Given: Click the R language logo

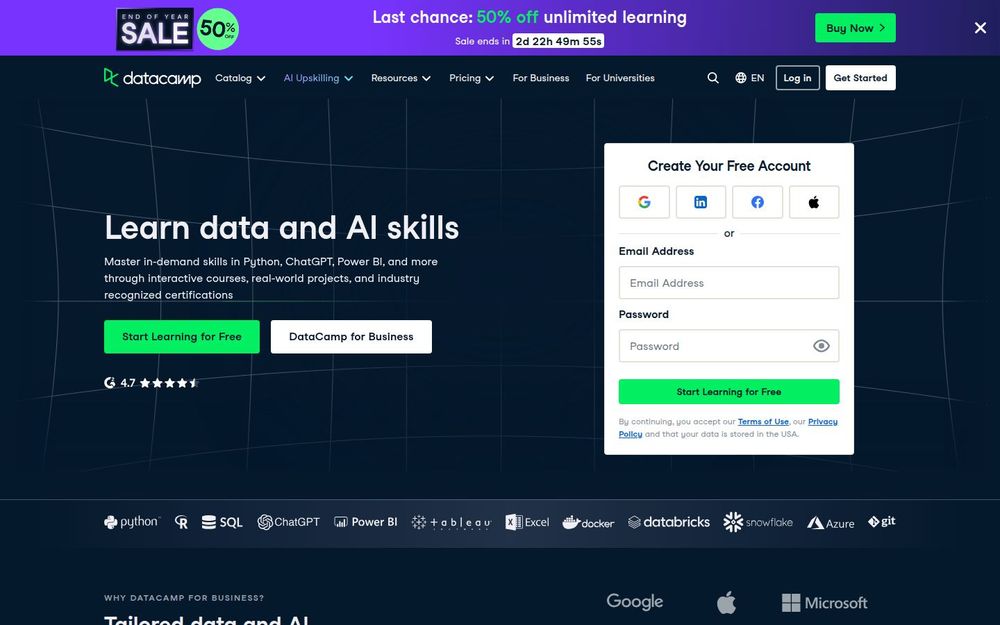Looking at the screenshot, I should coord(181,523).
